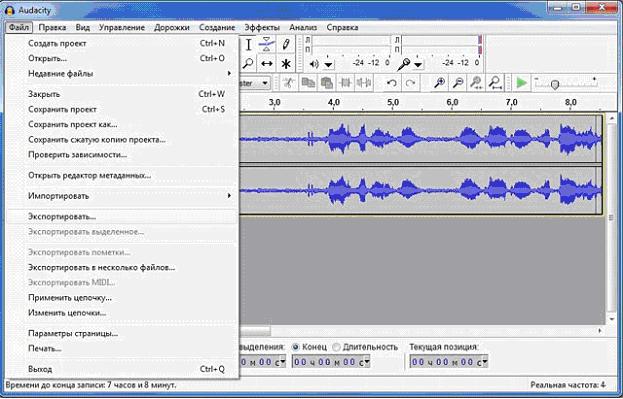Adjust the playback speed slider knob
The width and height of the screenshot is (623, 399).
(x=555, y=85)
